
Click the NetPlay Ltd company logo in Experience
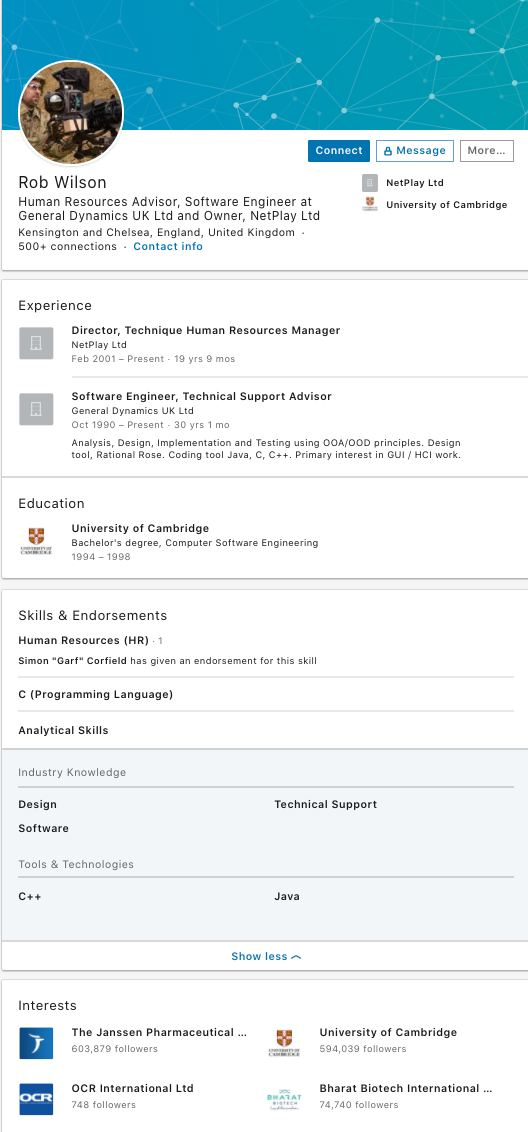click(x=36, y=344)
